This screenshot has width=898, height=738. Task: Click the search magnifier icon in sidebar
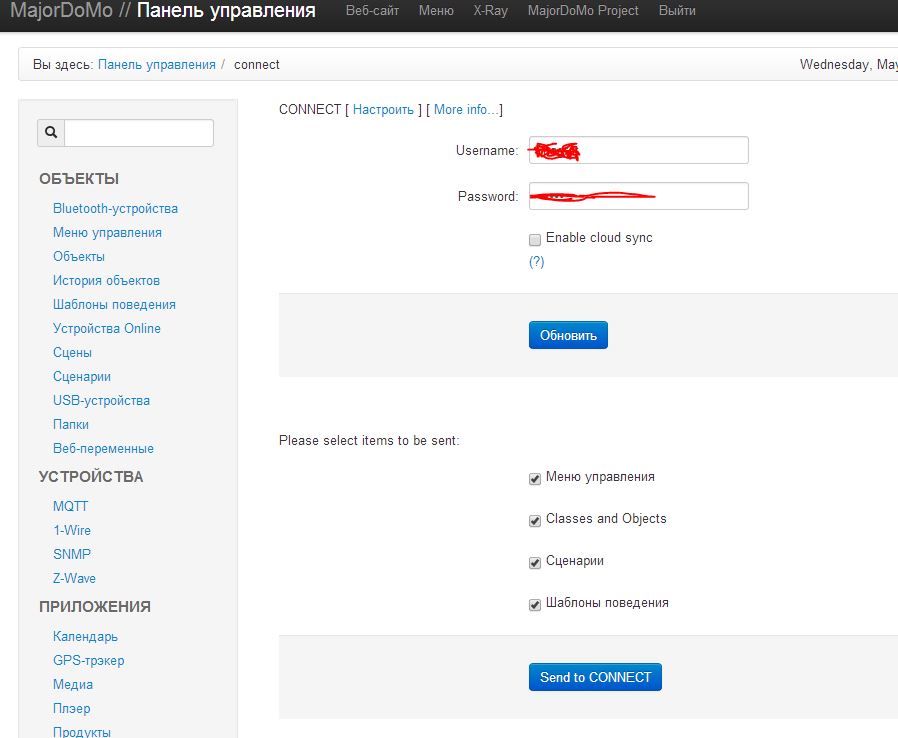[51, 133]
